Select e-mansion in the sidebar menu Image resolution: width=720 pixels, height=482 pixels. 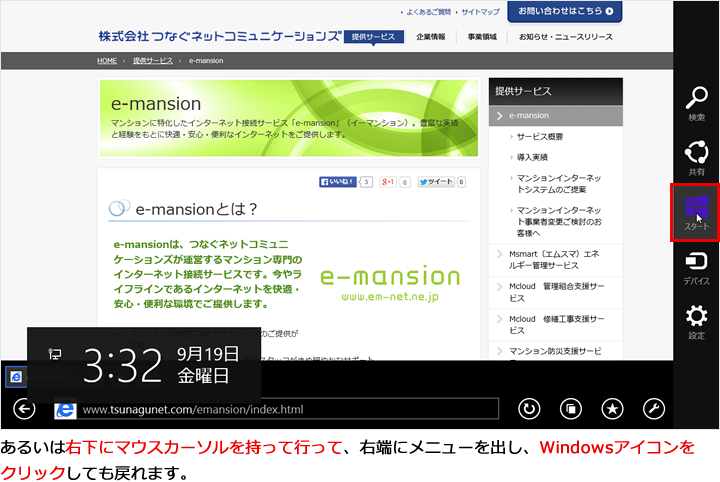point(556,116)
